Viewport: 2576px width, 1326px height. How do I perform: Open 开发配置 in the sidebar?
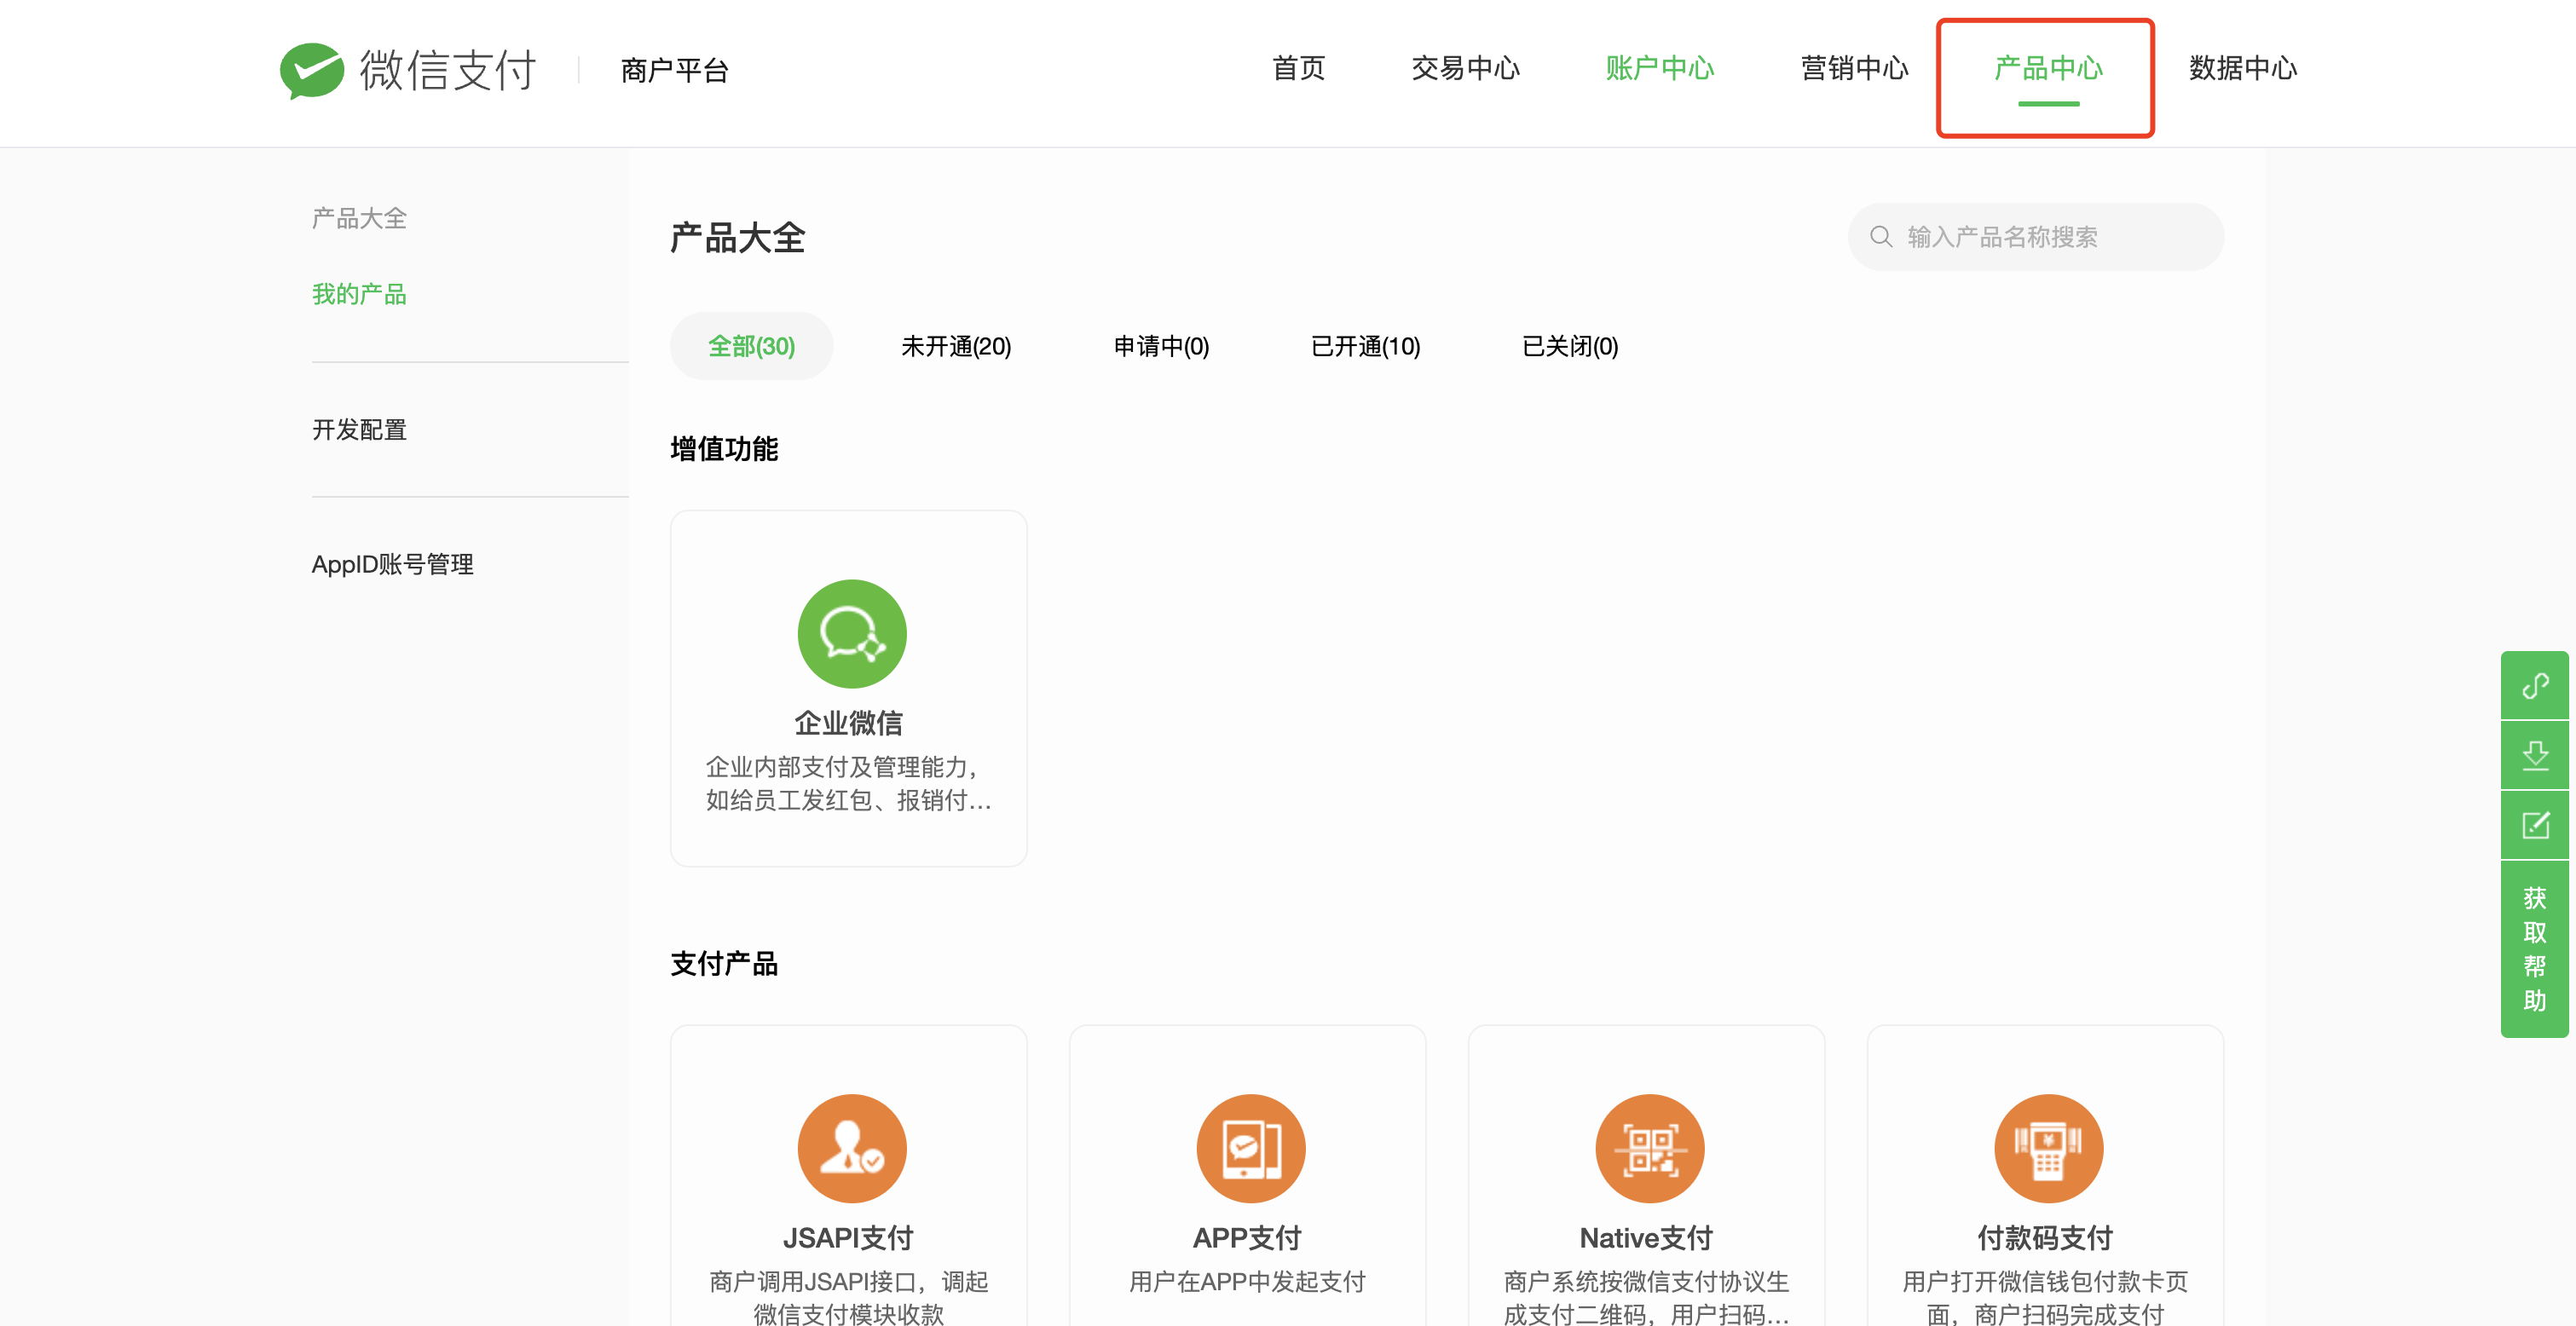click(x=359, y=430)
